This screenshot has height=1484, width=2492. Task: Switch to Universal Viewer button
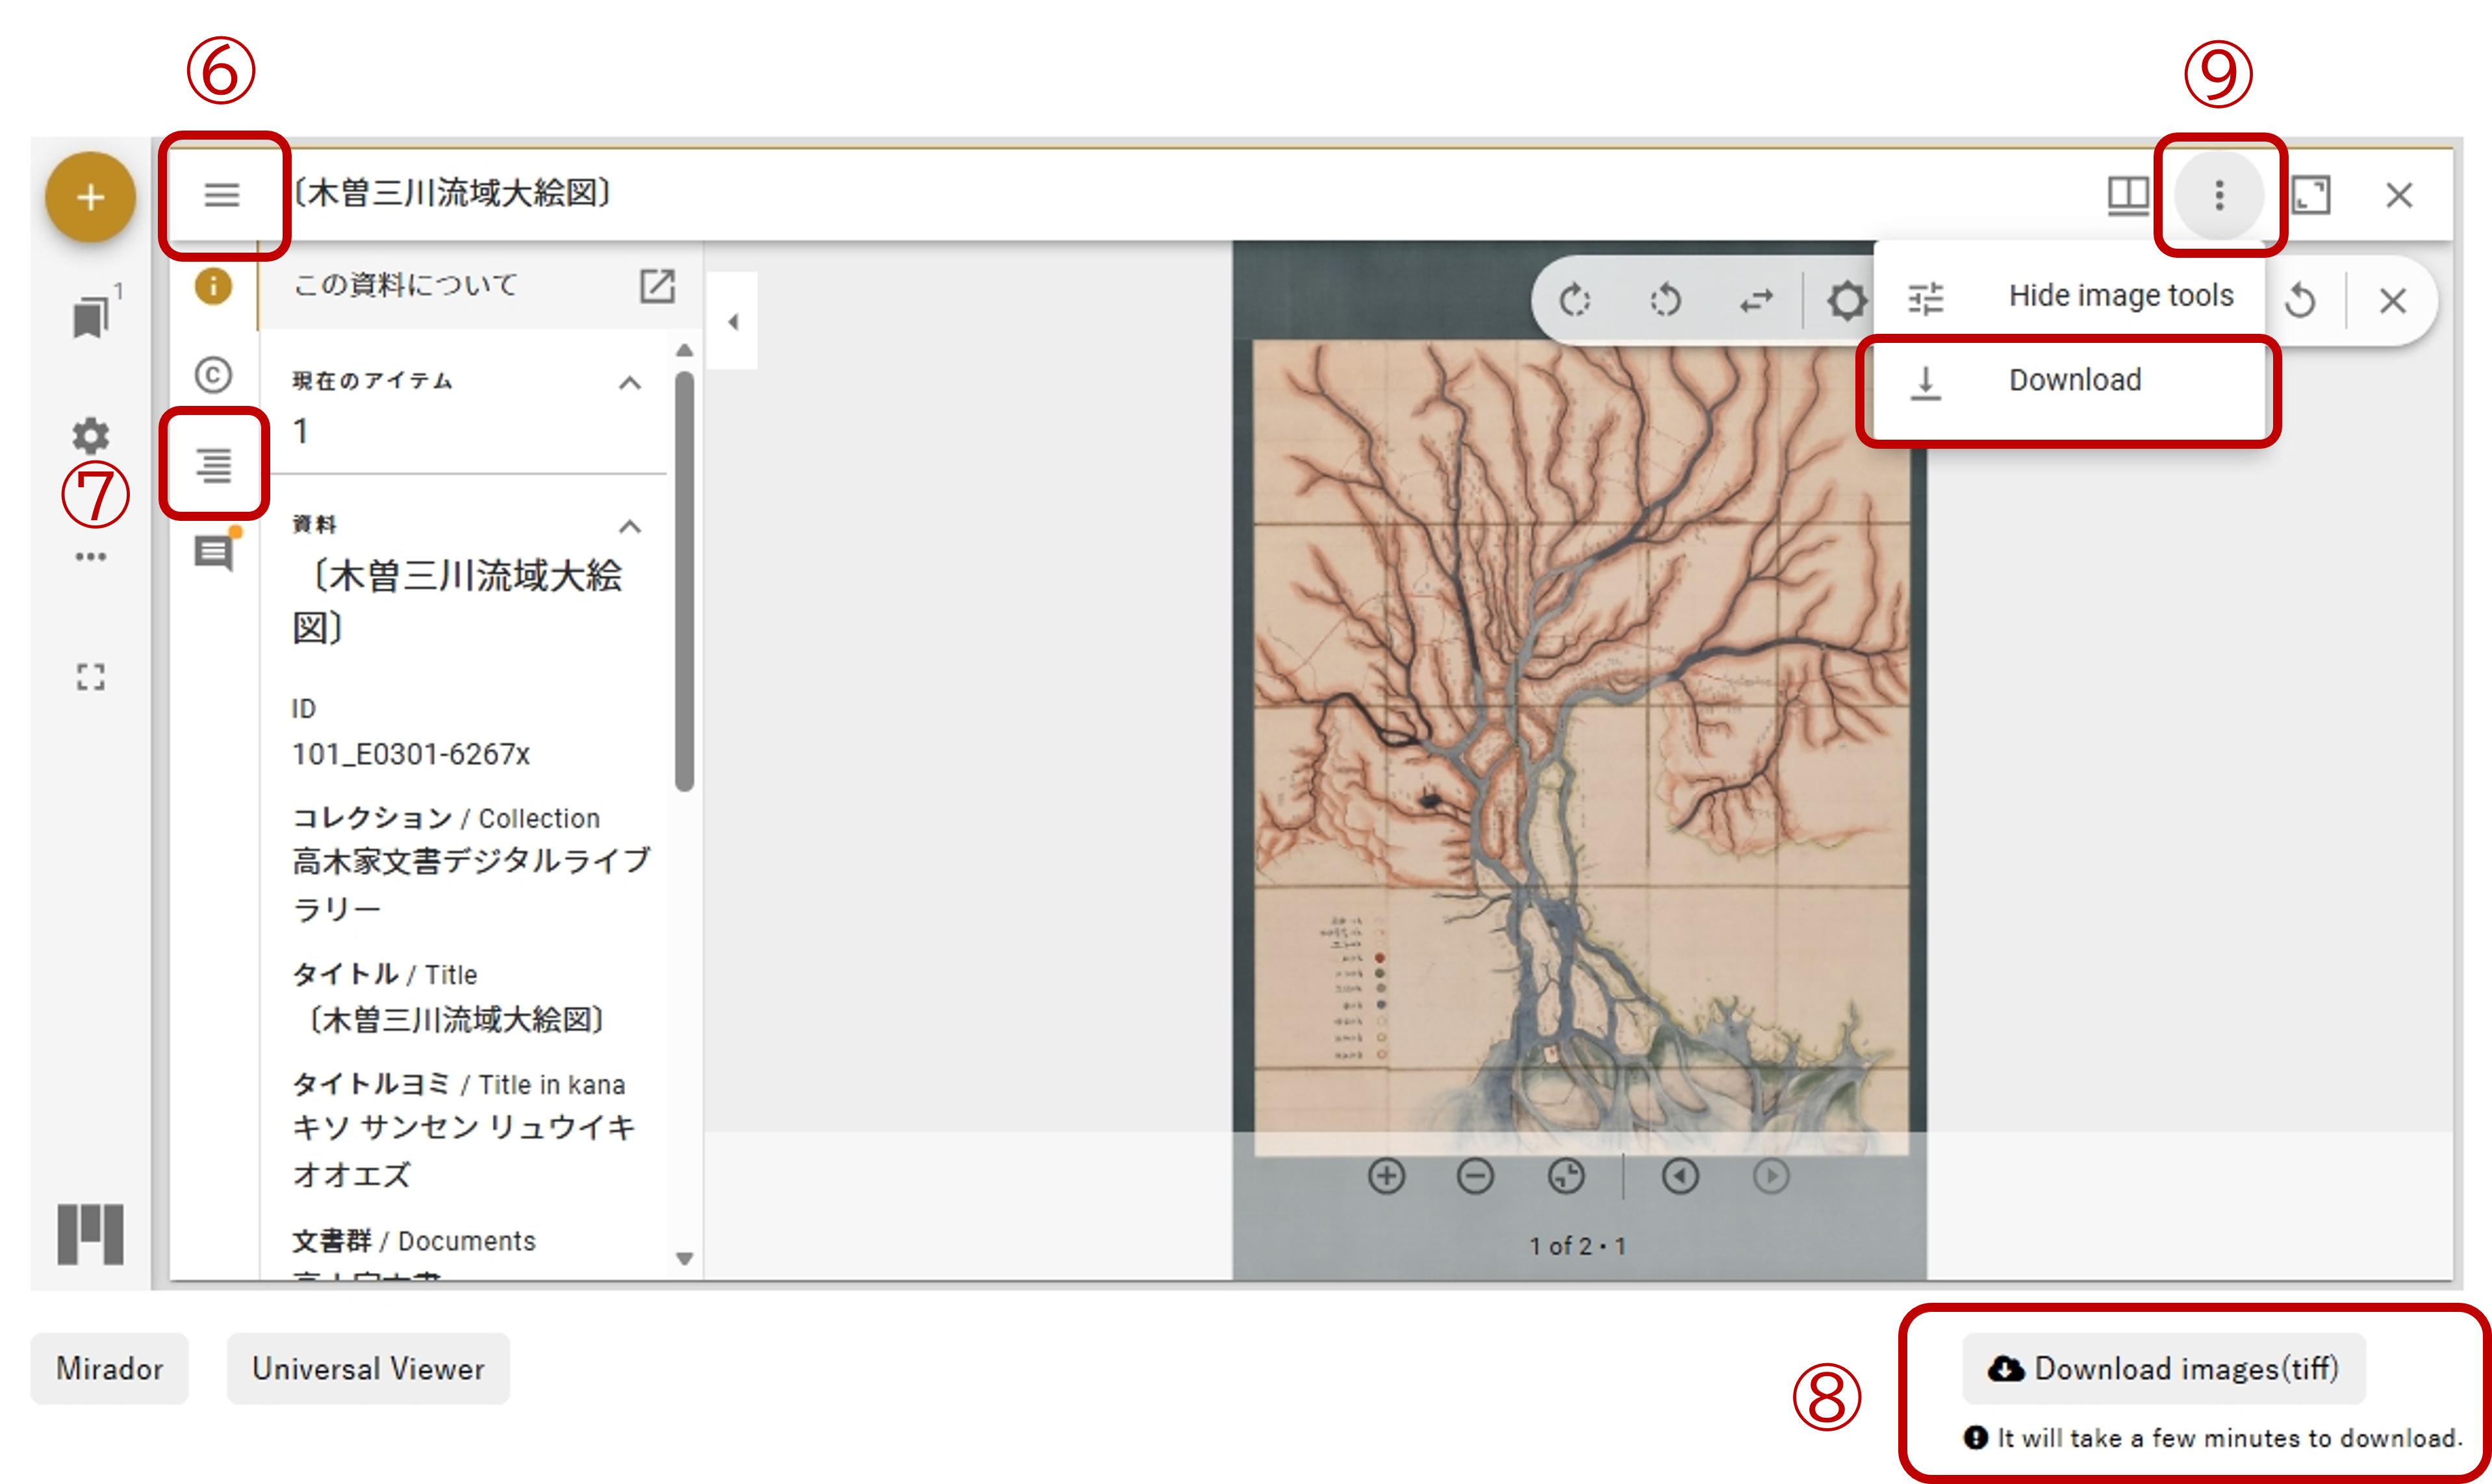[368, 1369]
